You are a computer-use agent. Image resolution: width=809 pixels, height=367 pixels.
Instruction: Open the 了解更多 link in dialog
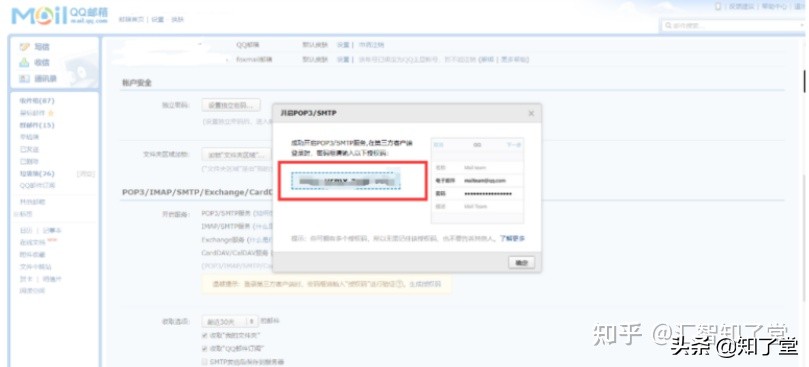click(512, 238)
